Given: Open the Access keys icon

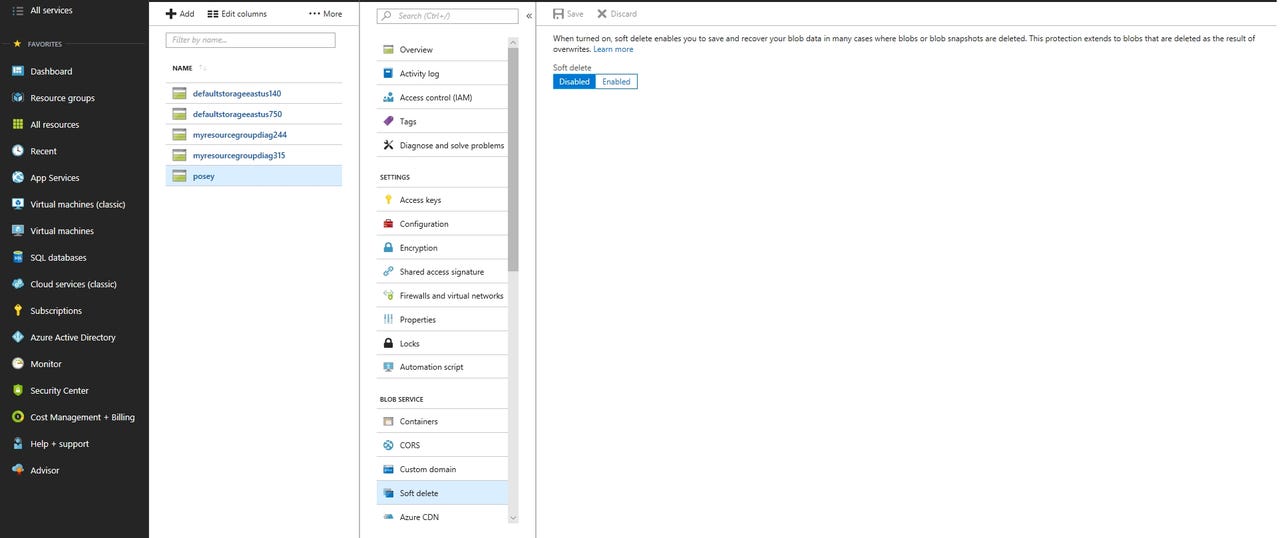Looking at the screenshot, I should 389,200.
